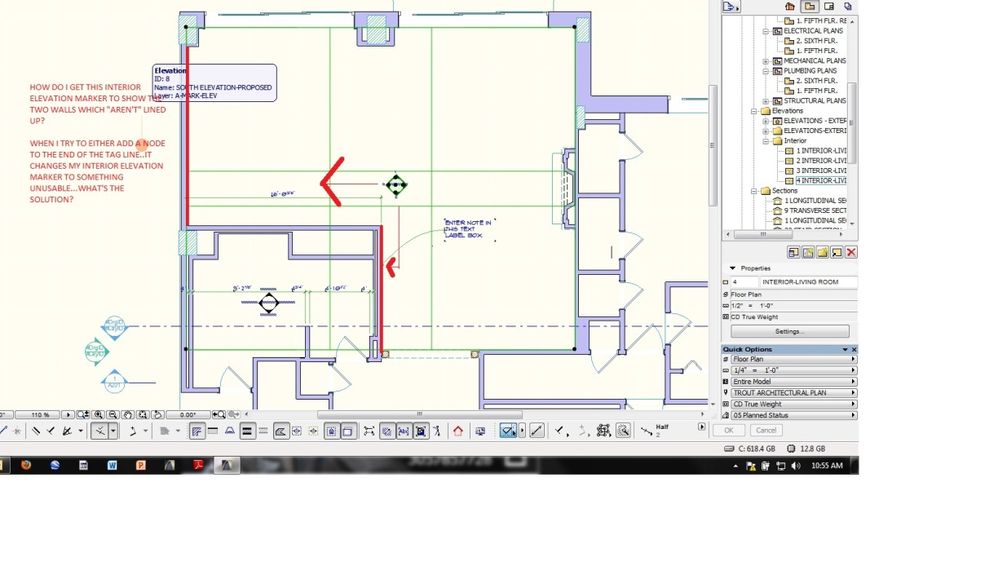Click the red house home icon

pyautogui.click(x=458, y=431)
